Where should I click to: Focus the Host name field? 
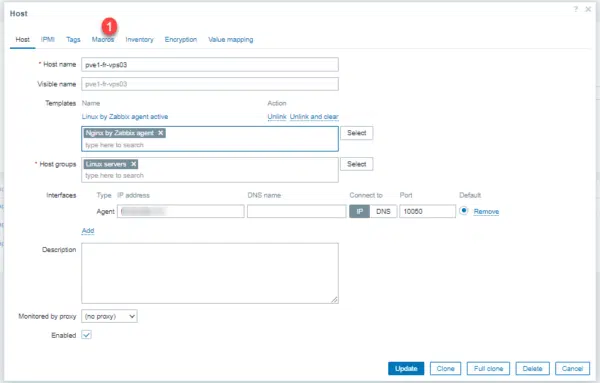(210, 65)
